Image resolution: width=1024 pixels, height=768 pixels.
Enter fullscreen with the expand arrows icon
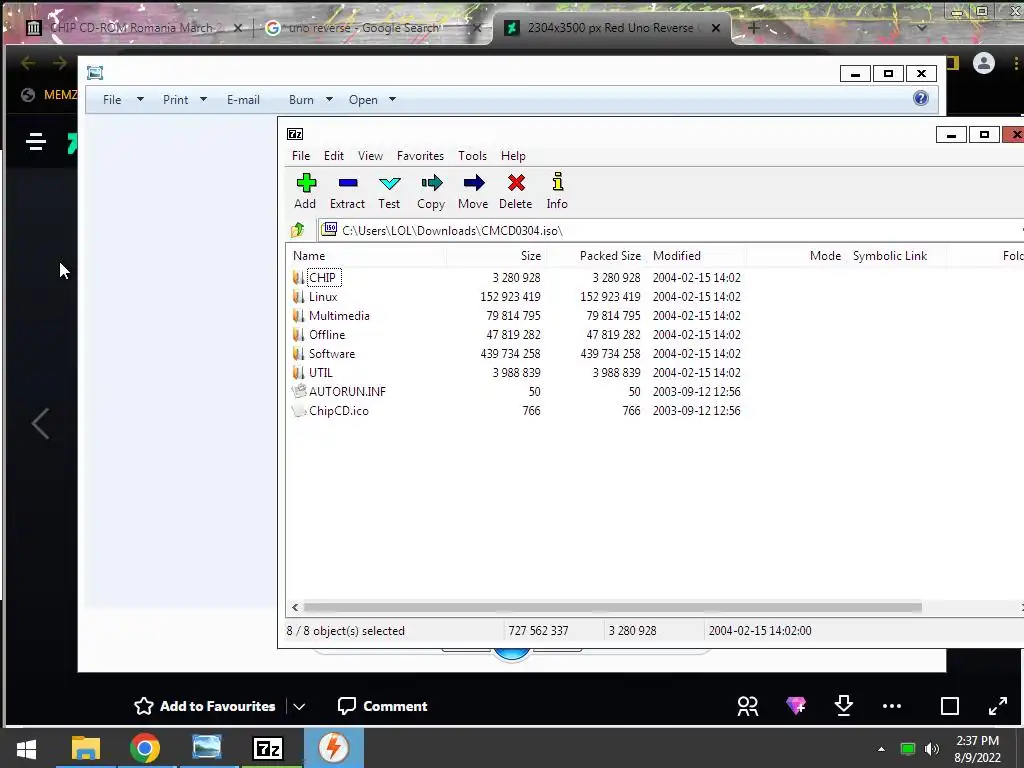998,706
